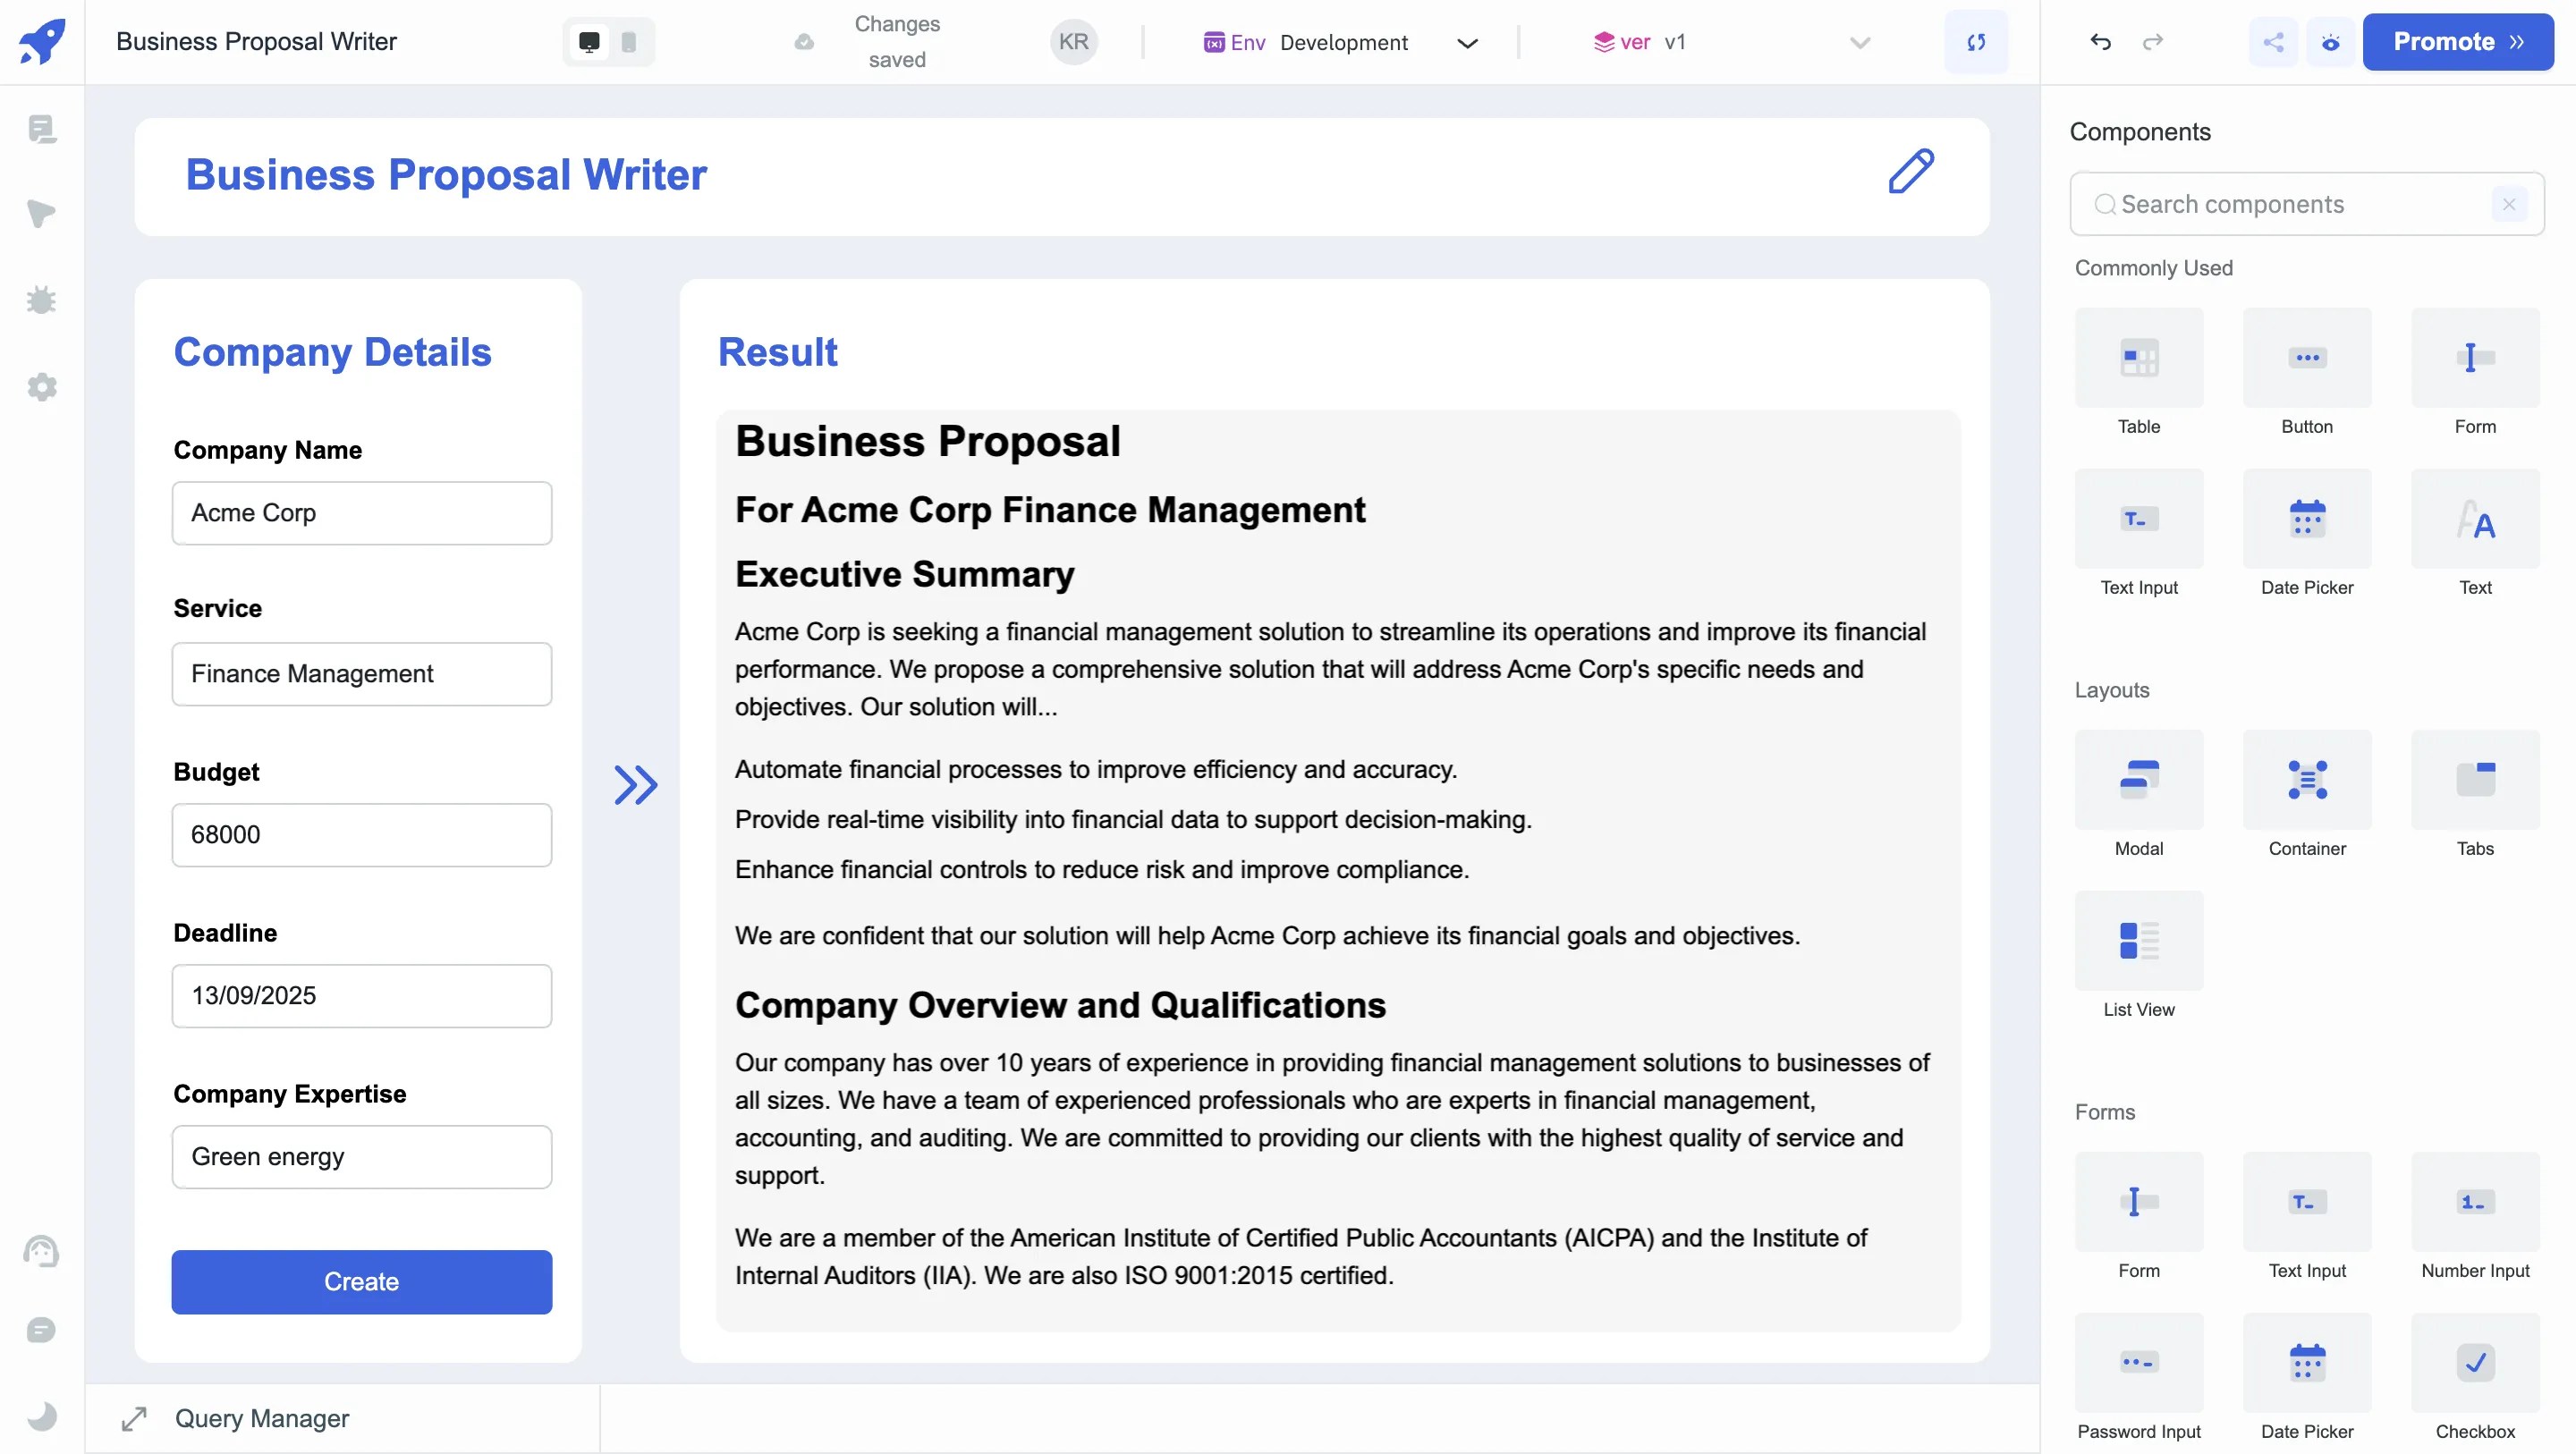Open support via the headset icon
The height and width of the screenshot is (1454, 2576).
42,1252
